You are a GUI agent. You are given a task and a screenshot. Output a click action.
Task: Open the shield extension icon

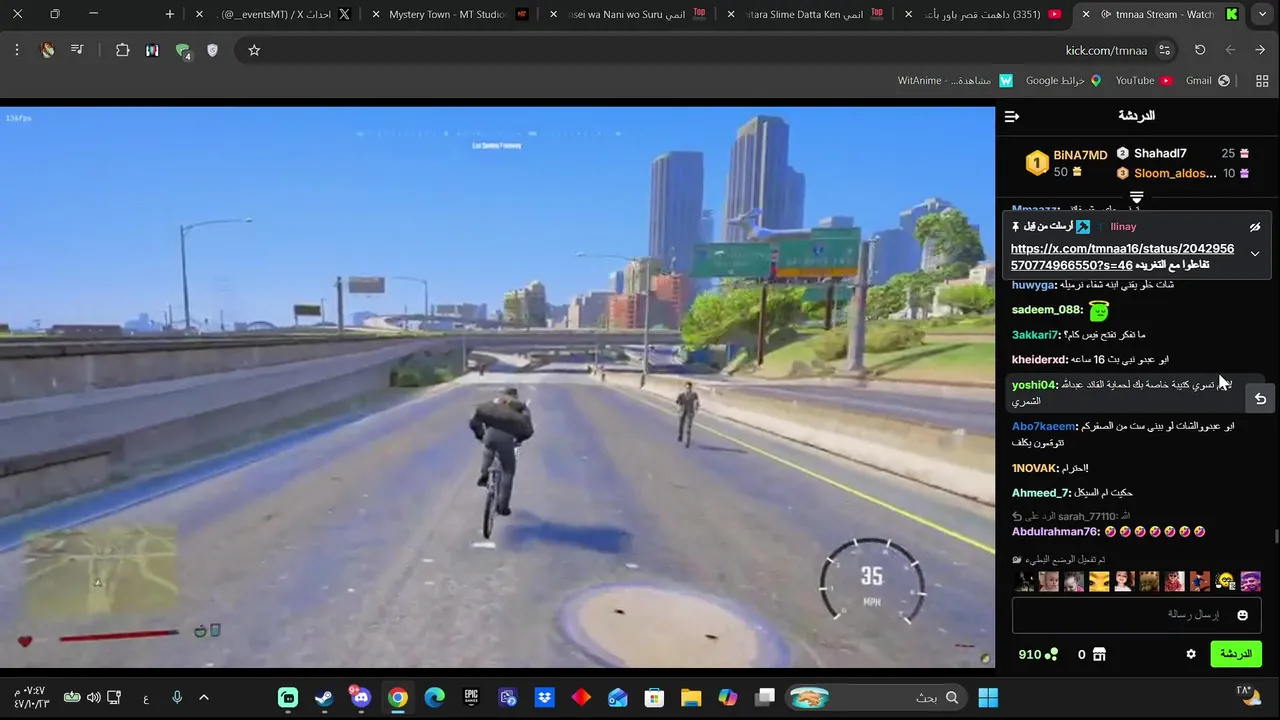(x=212, y=50)
